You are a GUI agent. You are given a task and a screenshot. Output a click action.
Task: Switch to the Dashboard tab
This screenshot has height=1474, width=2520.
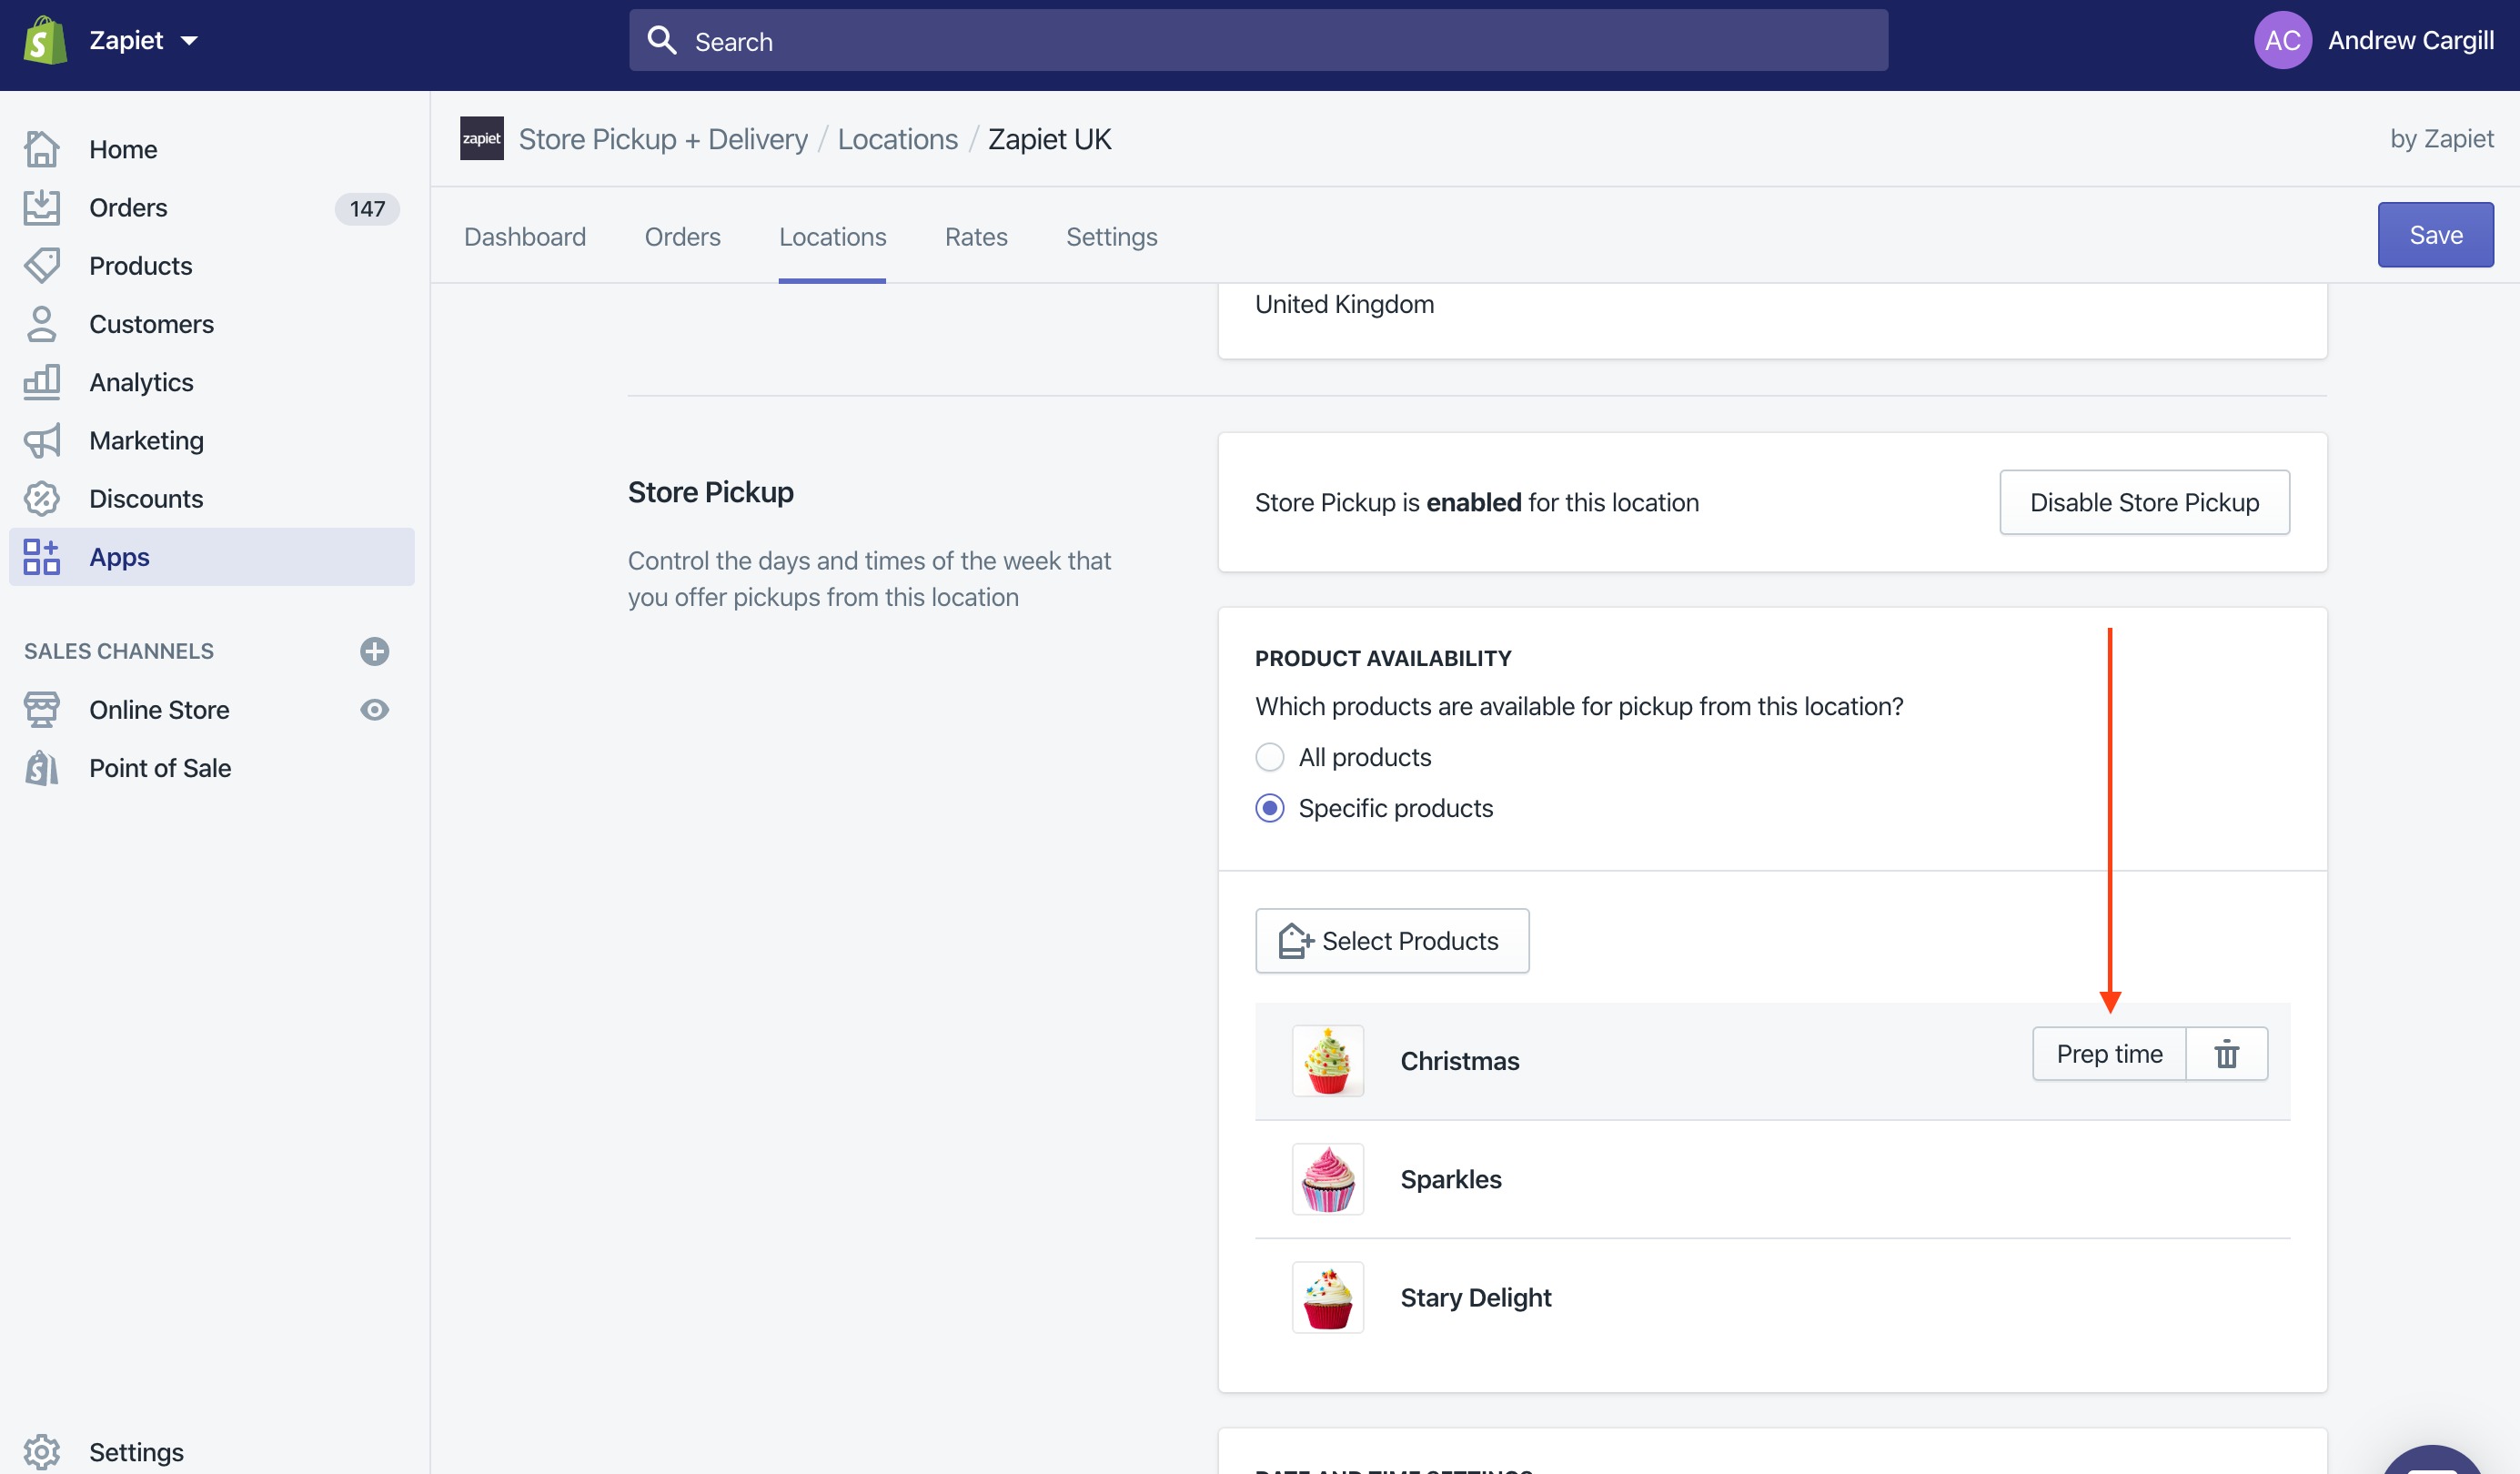525,236
